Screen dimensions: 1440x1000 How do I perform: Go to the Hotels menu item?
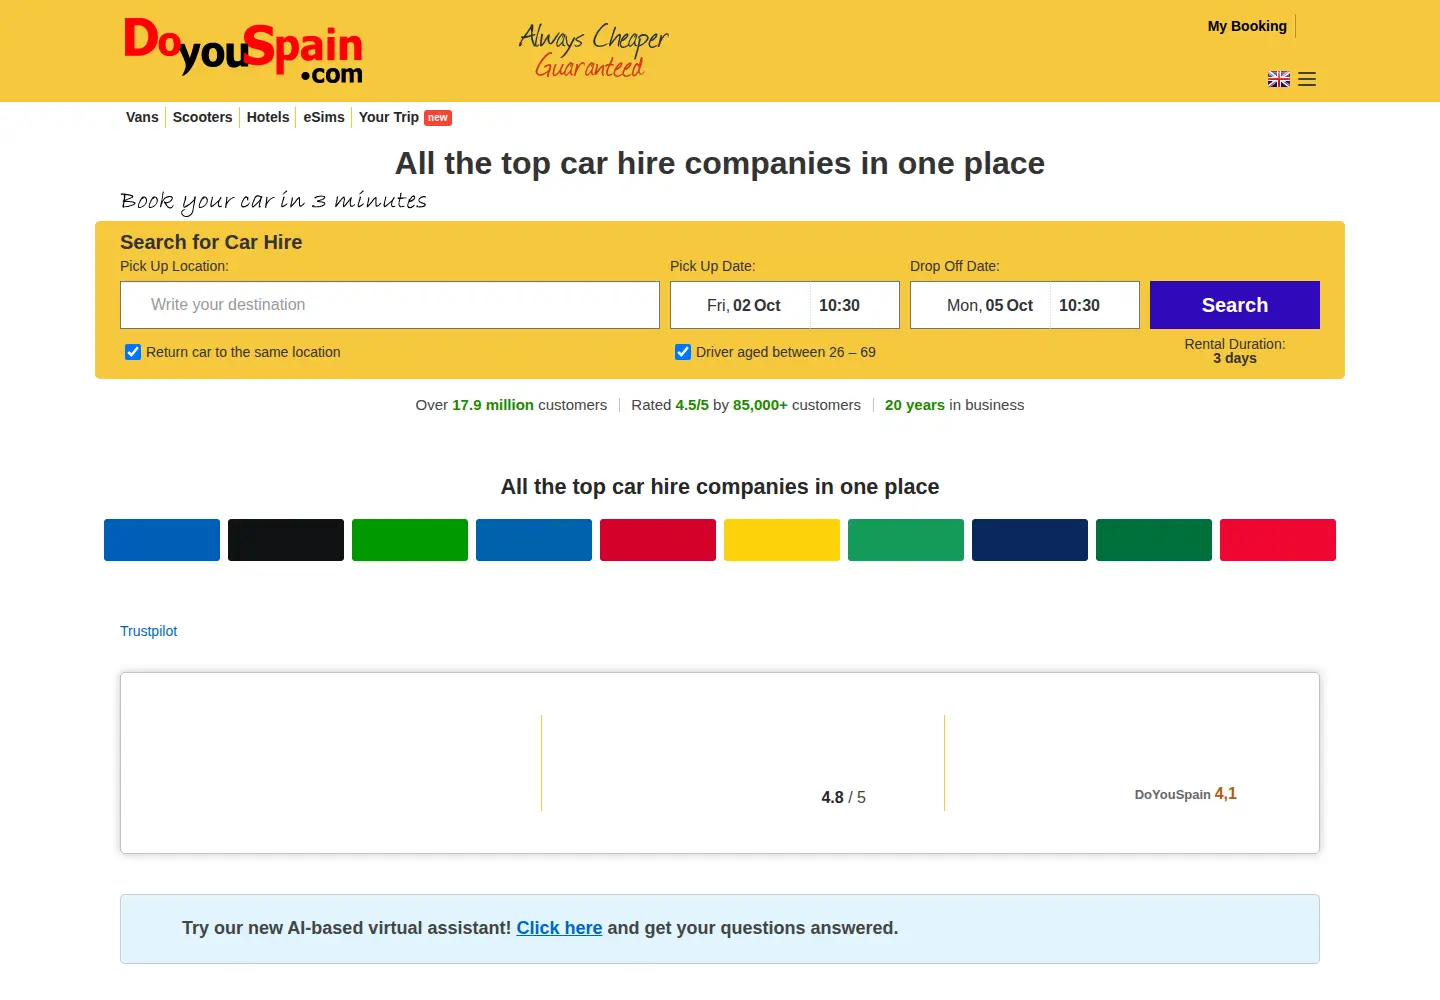pyautogui.click(x=268, y=117)
